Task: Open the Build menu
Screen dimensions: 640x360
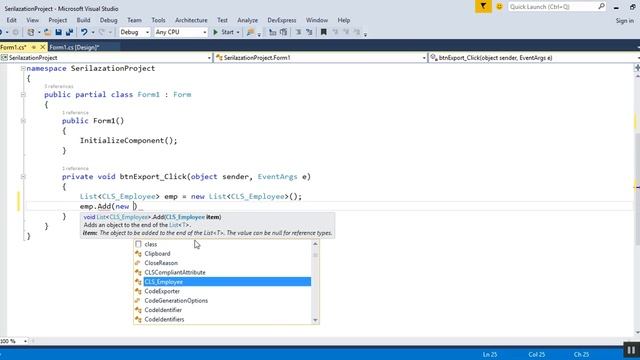Action: pos(83,20)
